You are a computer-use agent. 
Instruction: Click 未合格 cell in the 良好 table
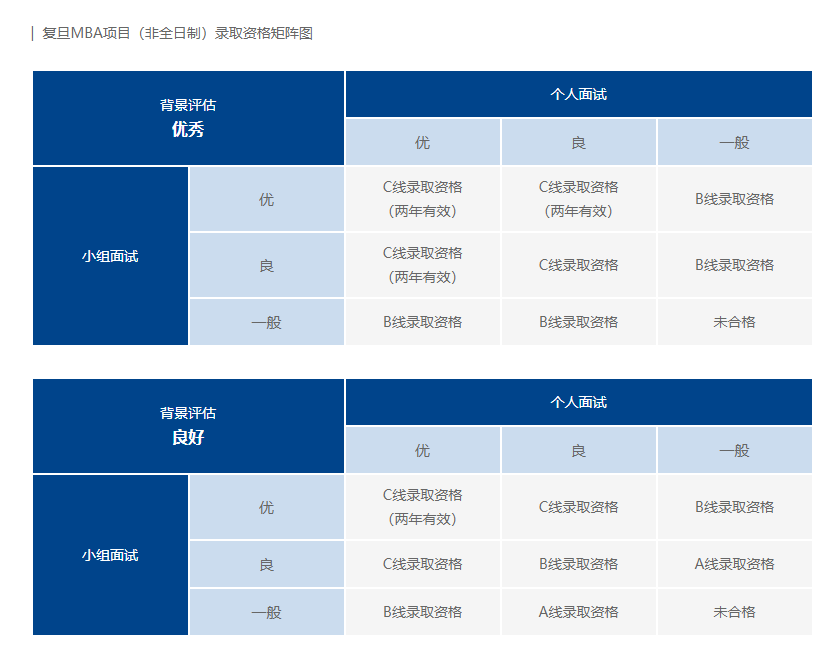point(734,612)
